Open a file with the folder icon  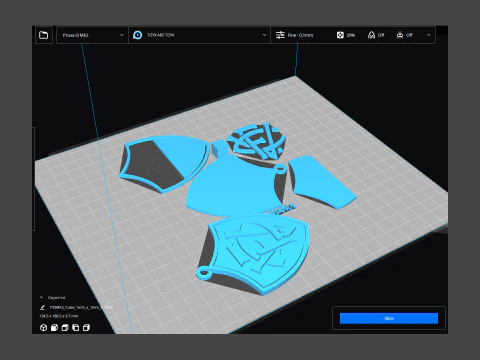pyautogui.click(x=44, y=35)
